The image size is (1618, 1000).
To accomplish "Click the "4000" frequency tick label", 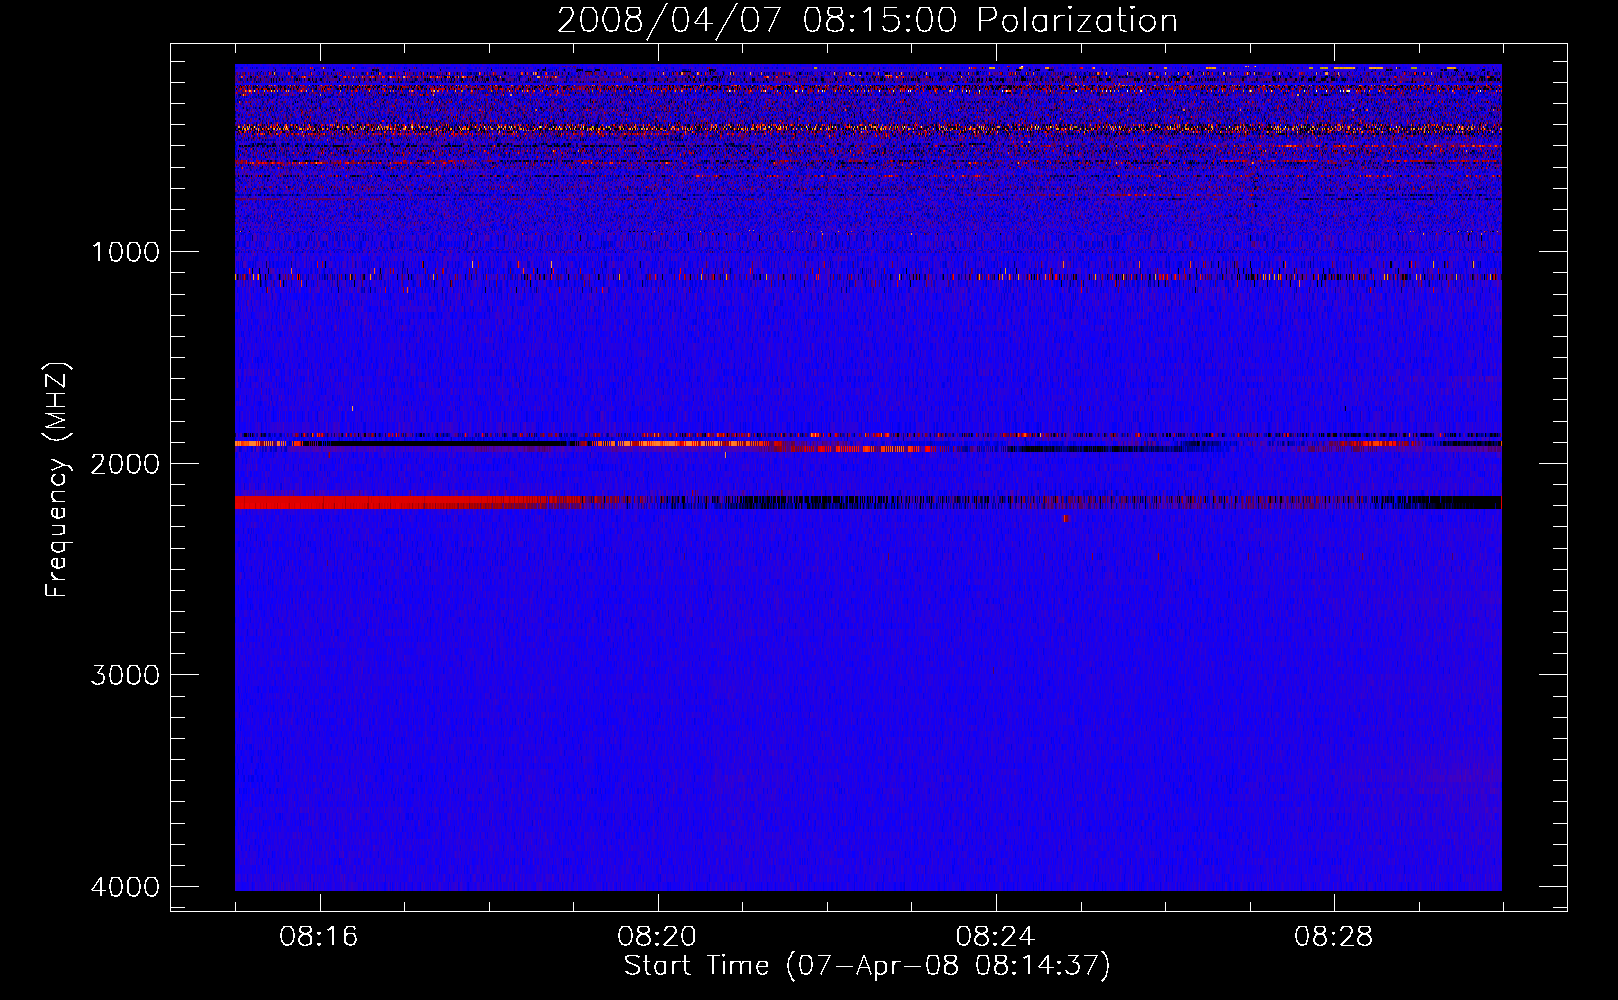I will click(x=125, y=887).
